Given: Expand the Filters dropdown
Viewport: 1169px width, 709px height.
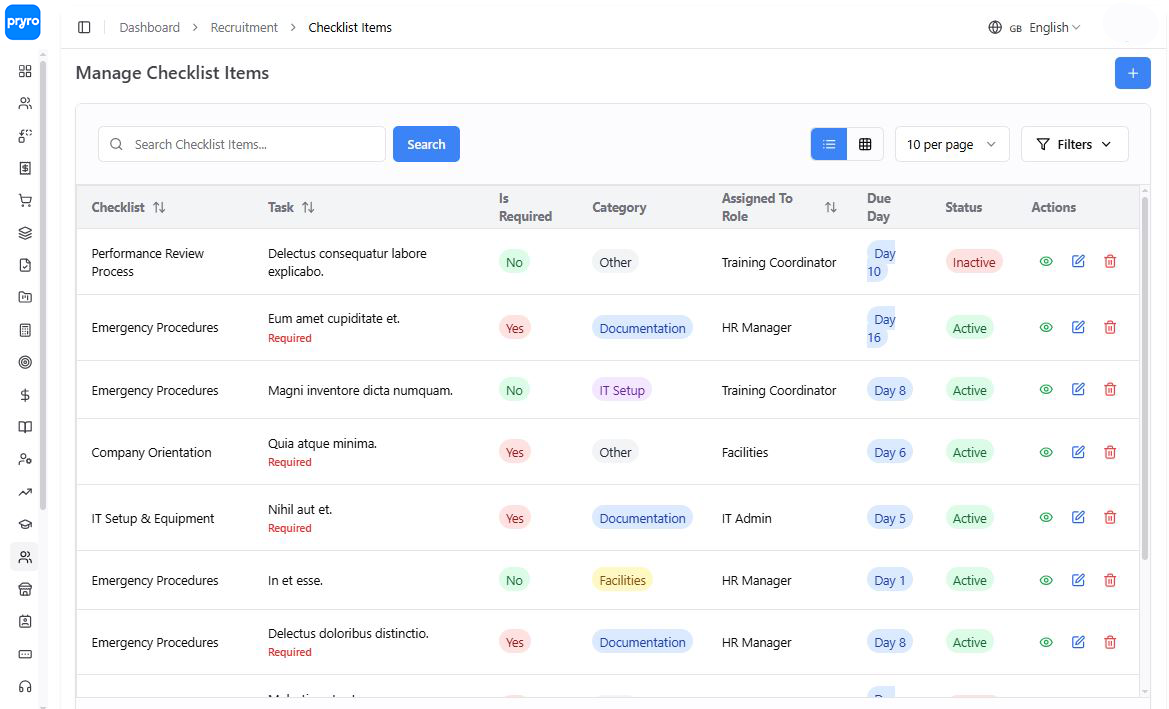Looking at the screenshot, I should coord(1074,144).
